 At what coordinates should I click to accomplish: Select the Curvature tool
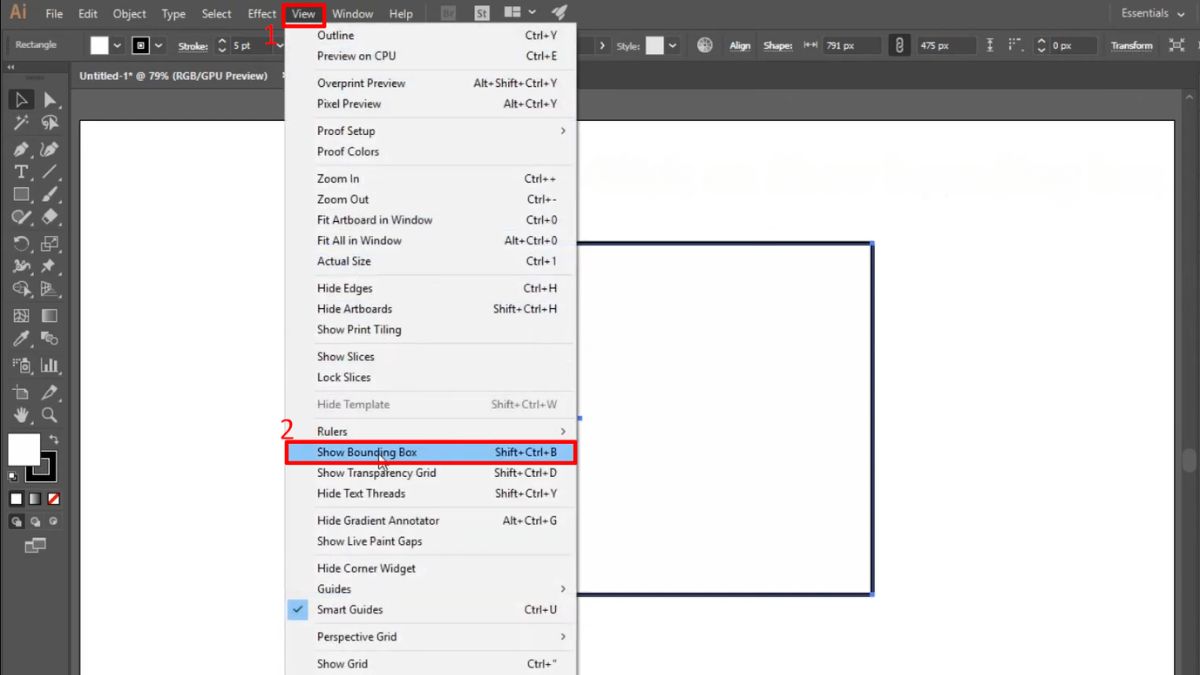pyautogui.click(x=49, y=149)
